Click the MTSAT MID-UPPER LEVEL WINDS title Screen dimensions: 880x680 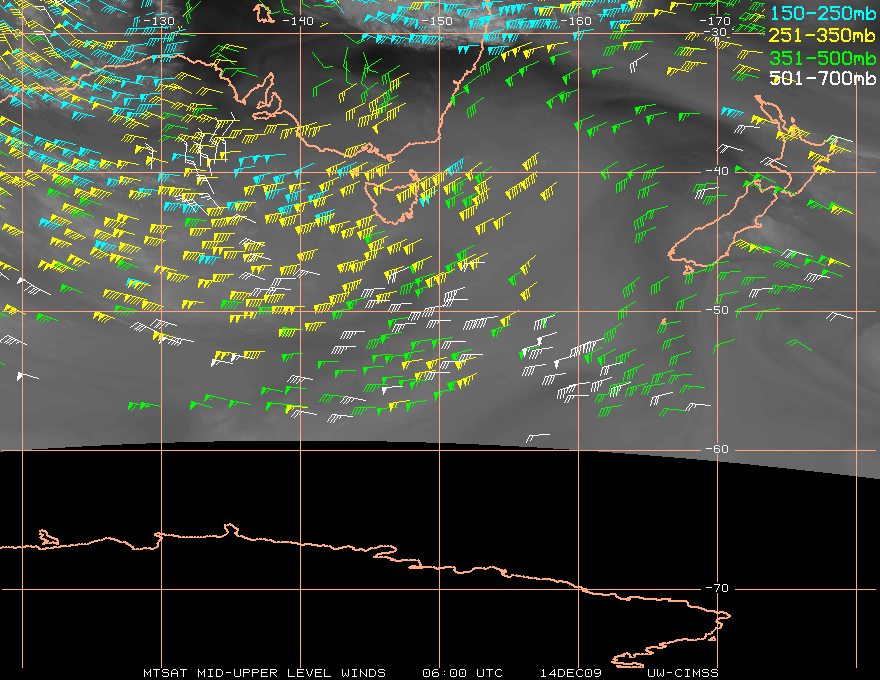[264, 673]
